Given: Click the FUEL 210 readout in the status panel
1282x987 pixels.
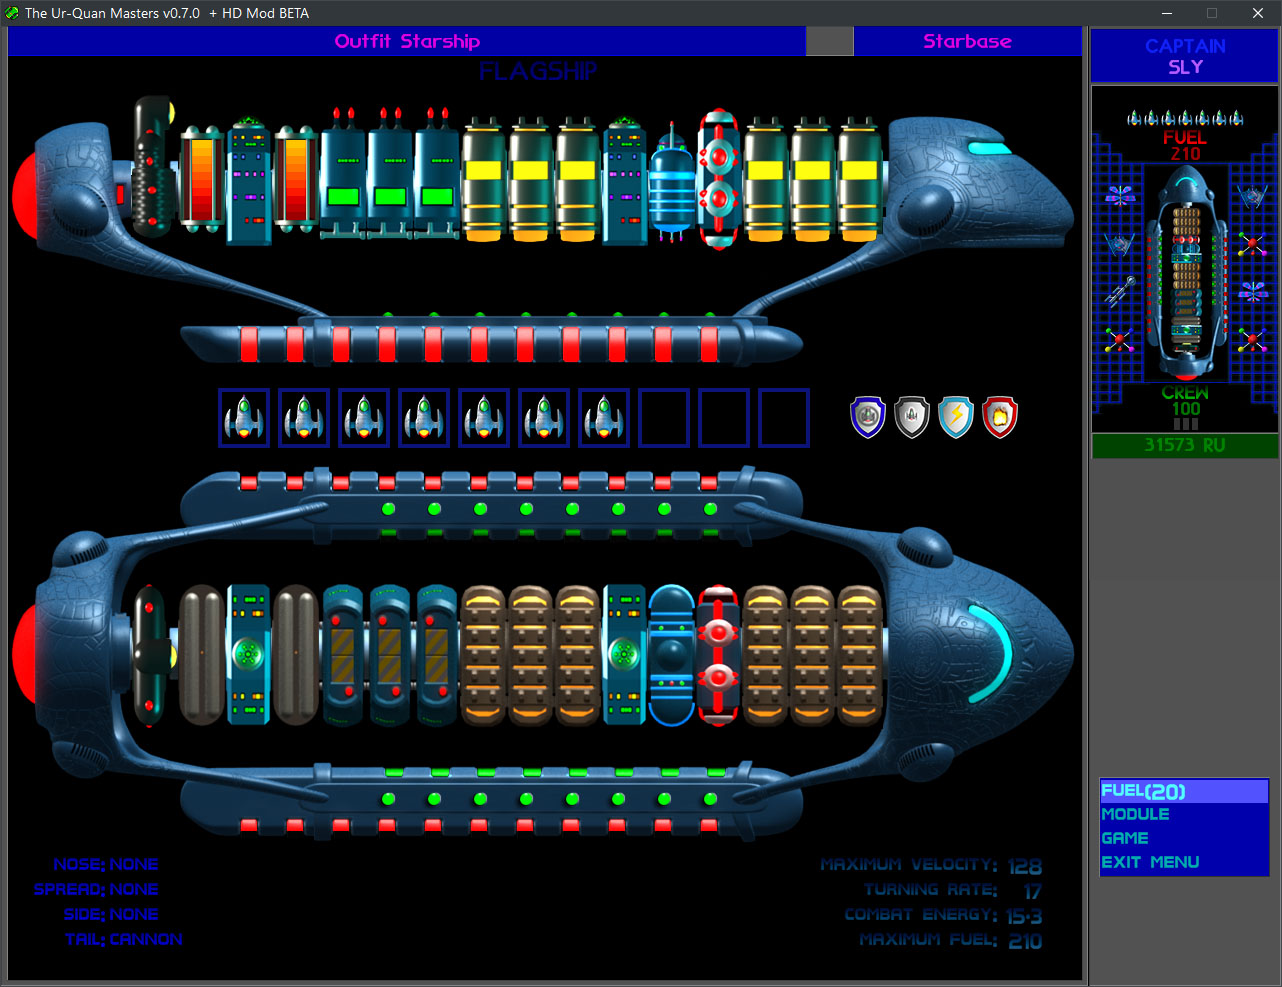Looking at the screenshot, I should coord(1185,145).
